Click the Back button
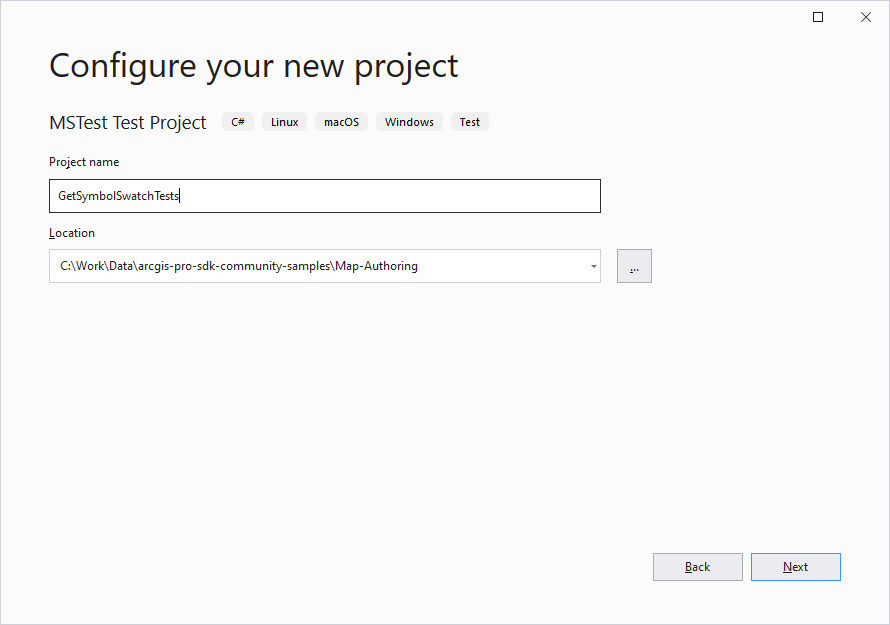890x625 pixels. coord(697,567)
